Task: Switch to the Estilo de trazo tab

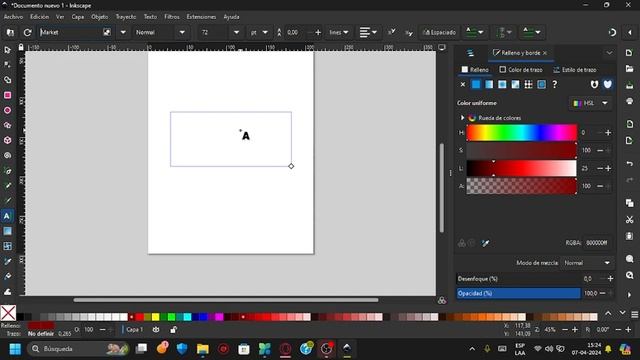Action: click(x=575, y=70)
